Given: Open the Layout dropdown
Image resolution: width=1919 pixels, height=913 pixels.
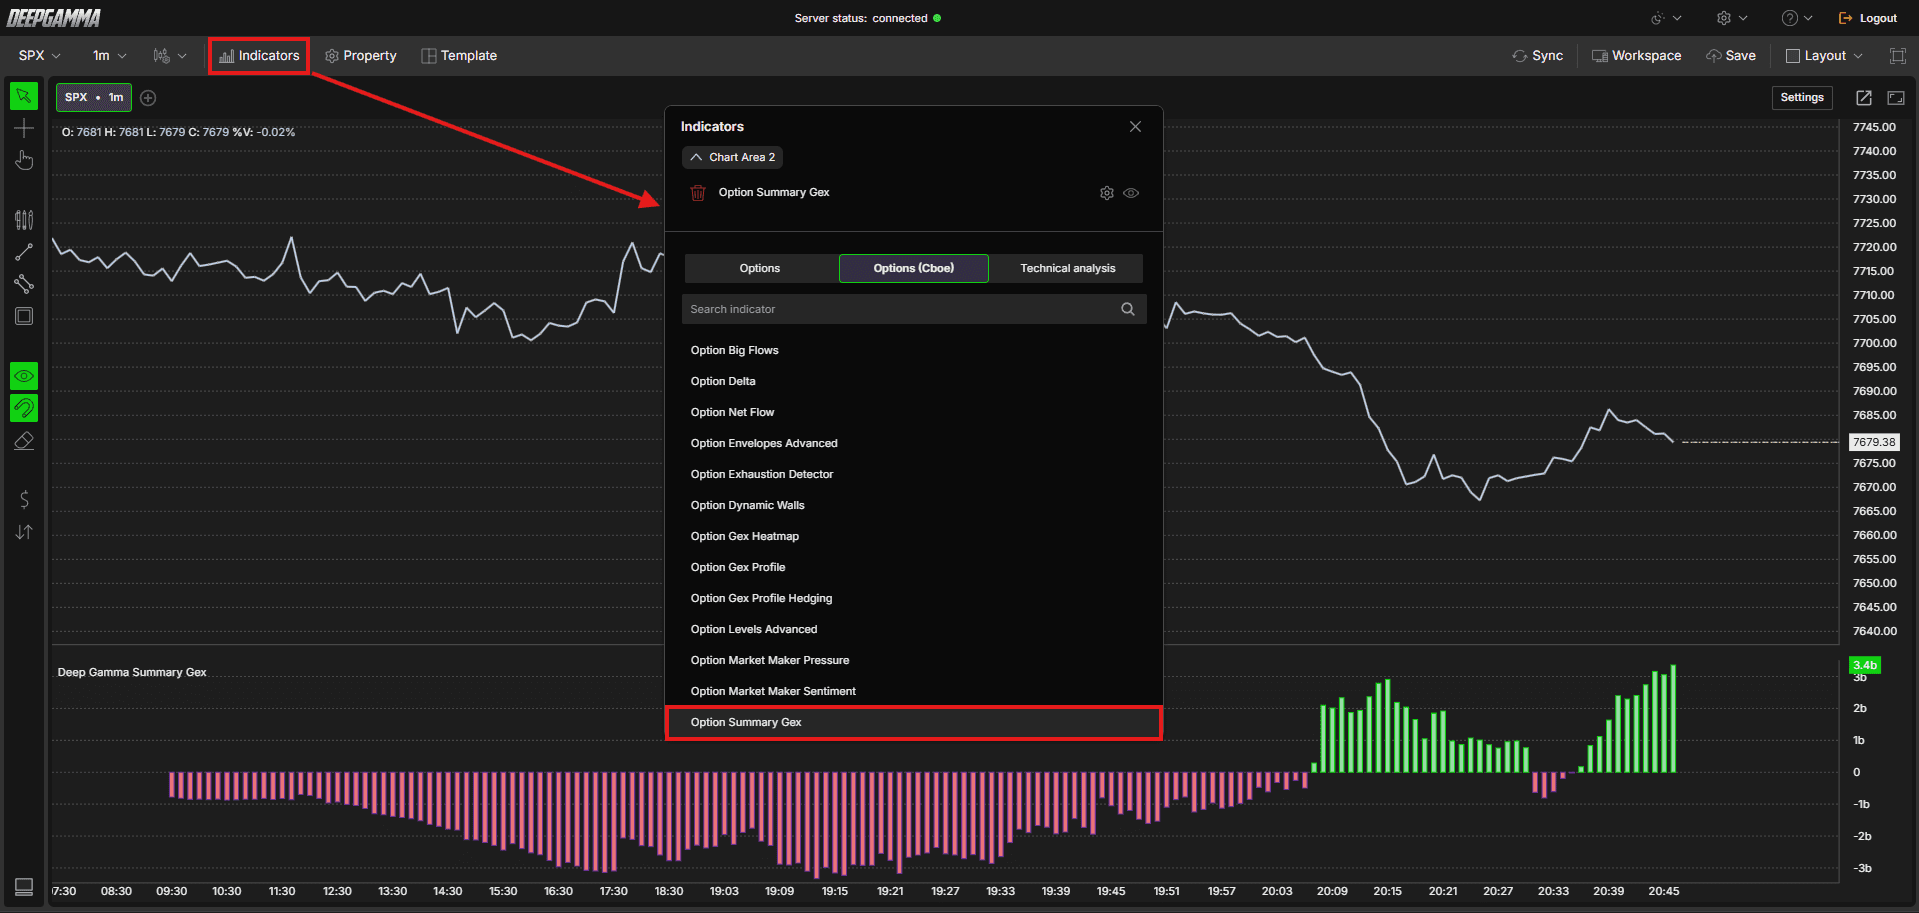Looking at the screenshot, I should click(1825, 56).
